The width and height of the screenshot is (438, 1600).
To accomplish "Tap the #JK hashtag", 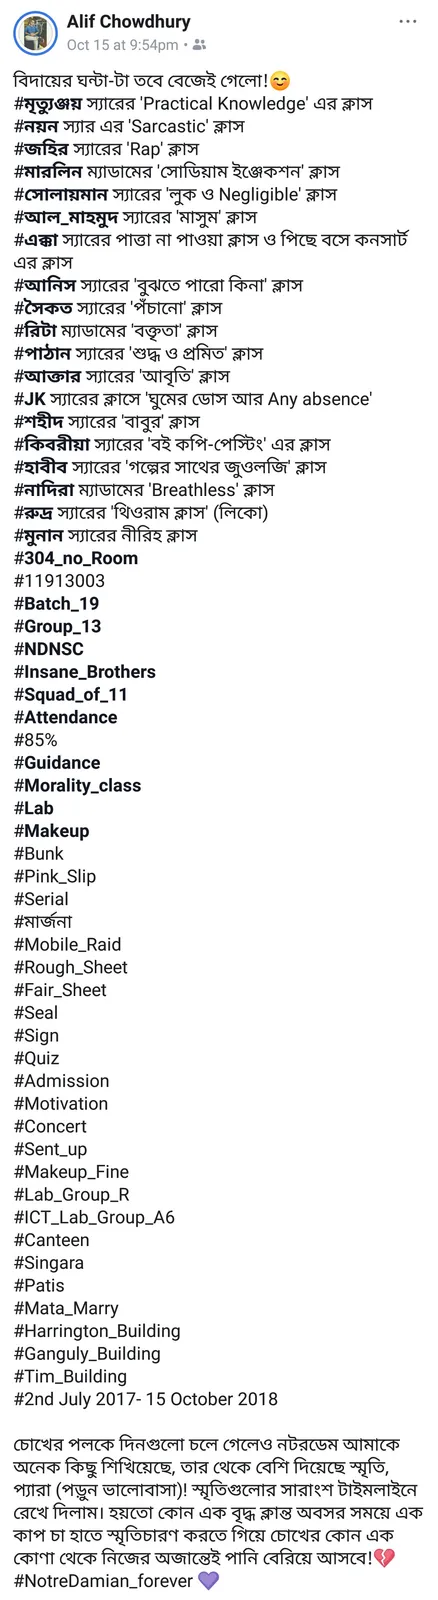I will [x=30, y=399].
